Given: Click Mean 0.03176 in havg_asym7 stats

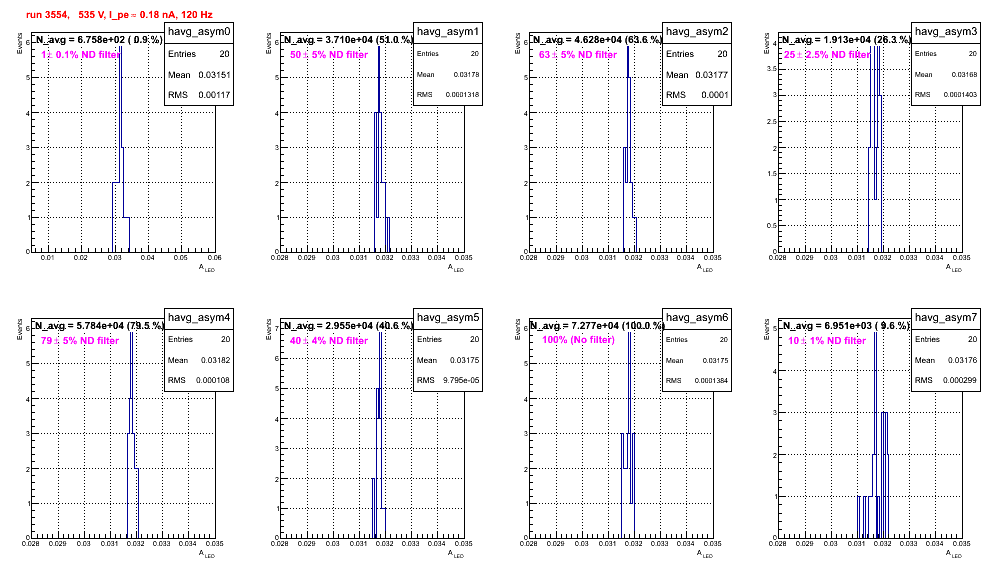Looking at the screenshot, I should [x=946, y=360].
